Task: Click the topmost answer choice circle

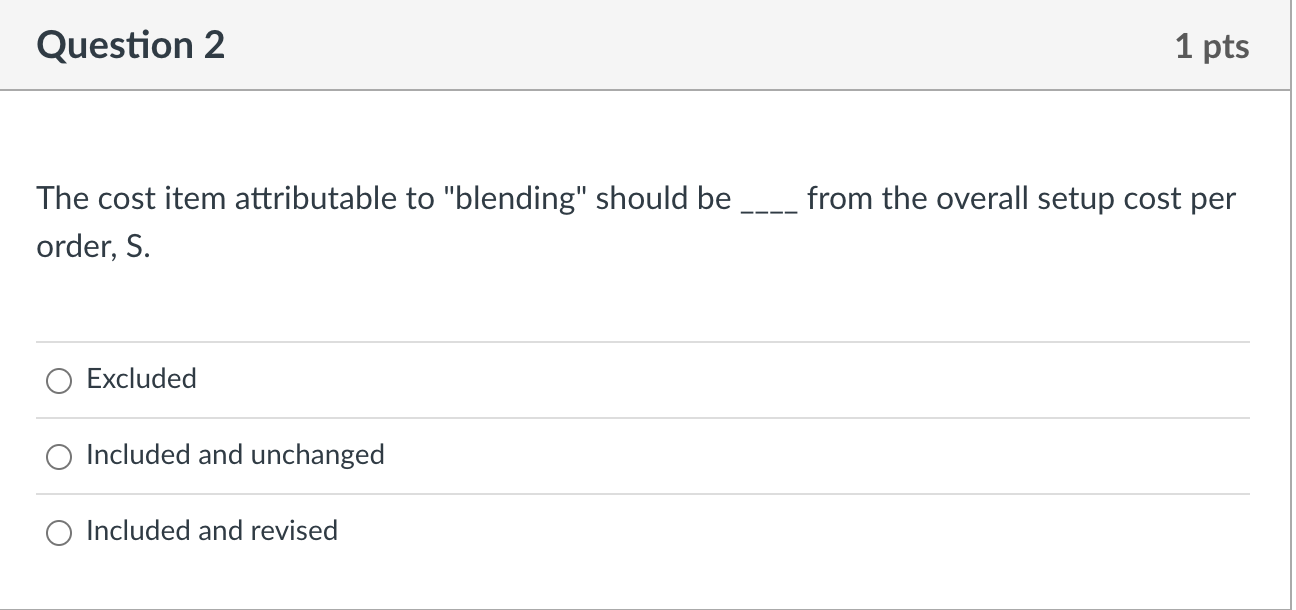Action: (x=58, y=379)
